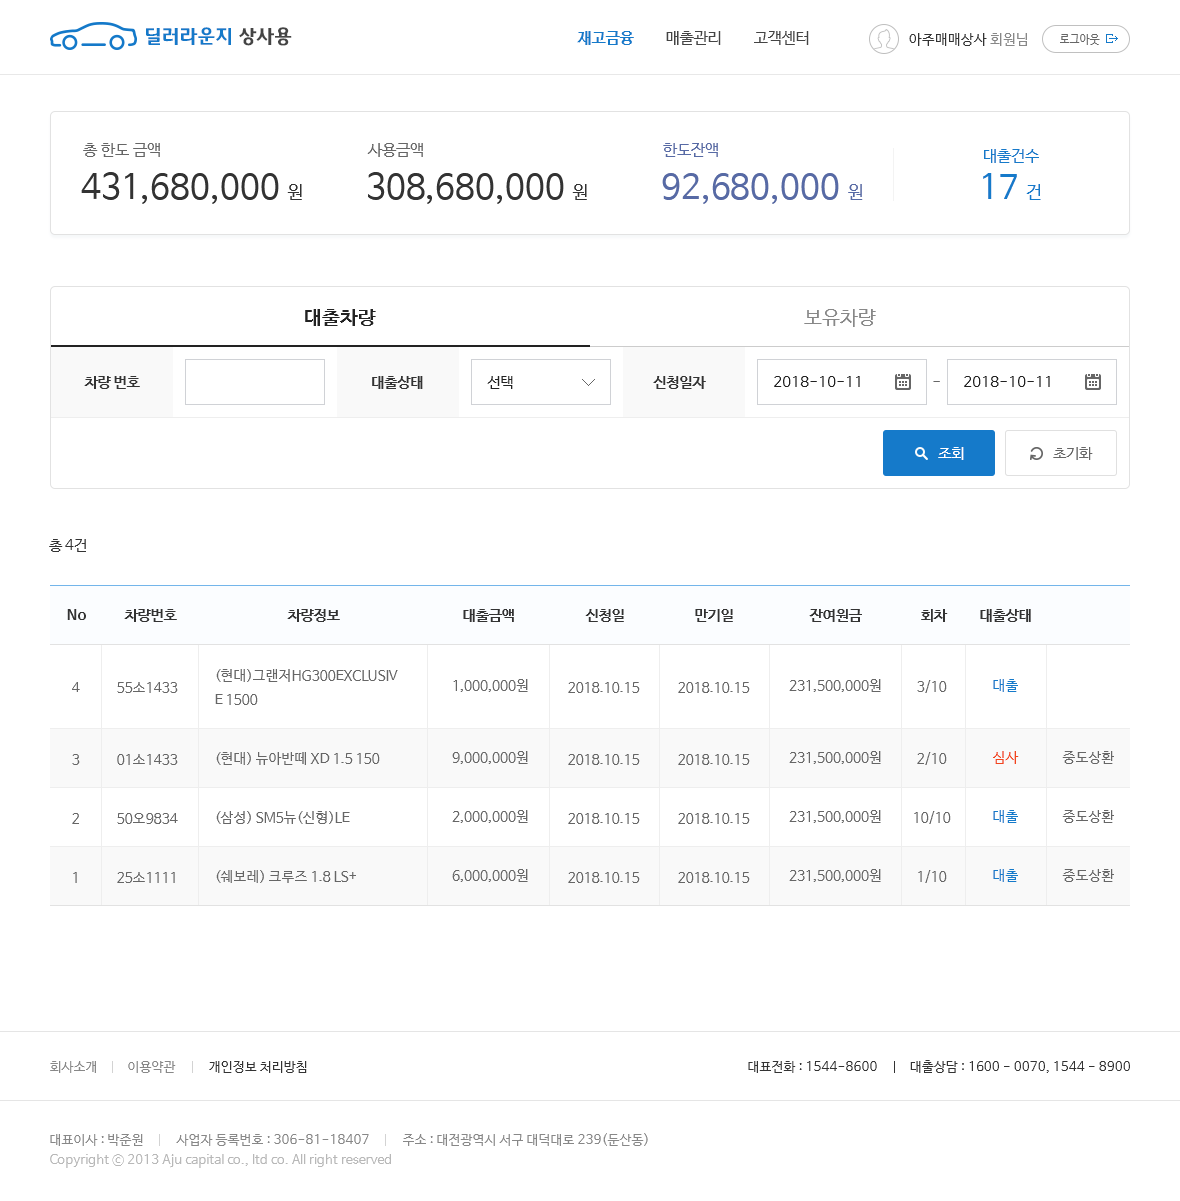This screenshot has height=1201, width=1180.
Task: Click the exit icon beside 로그아웃
Action: click(1113, 39)
